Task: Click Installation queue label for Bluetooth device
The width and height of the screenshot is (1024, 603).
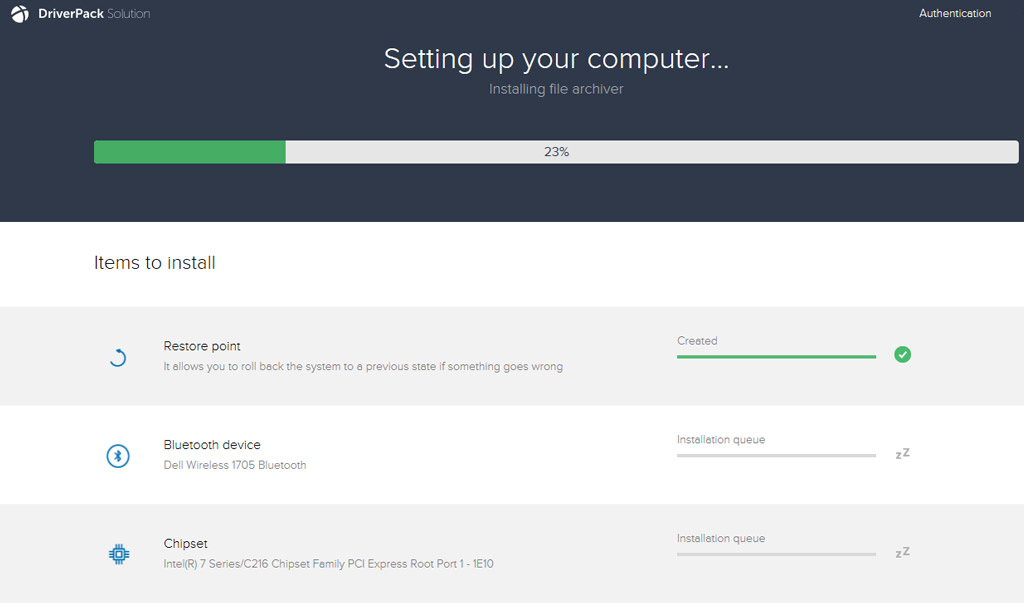Action: [x=721, y=440]
